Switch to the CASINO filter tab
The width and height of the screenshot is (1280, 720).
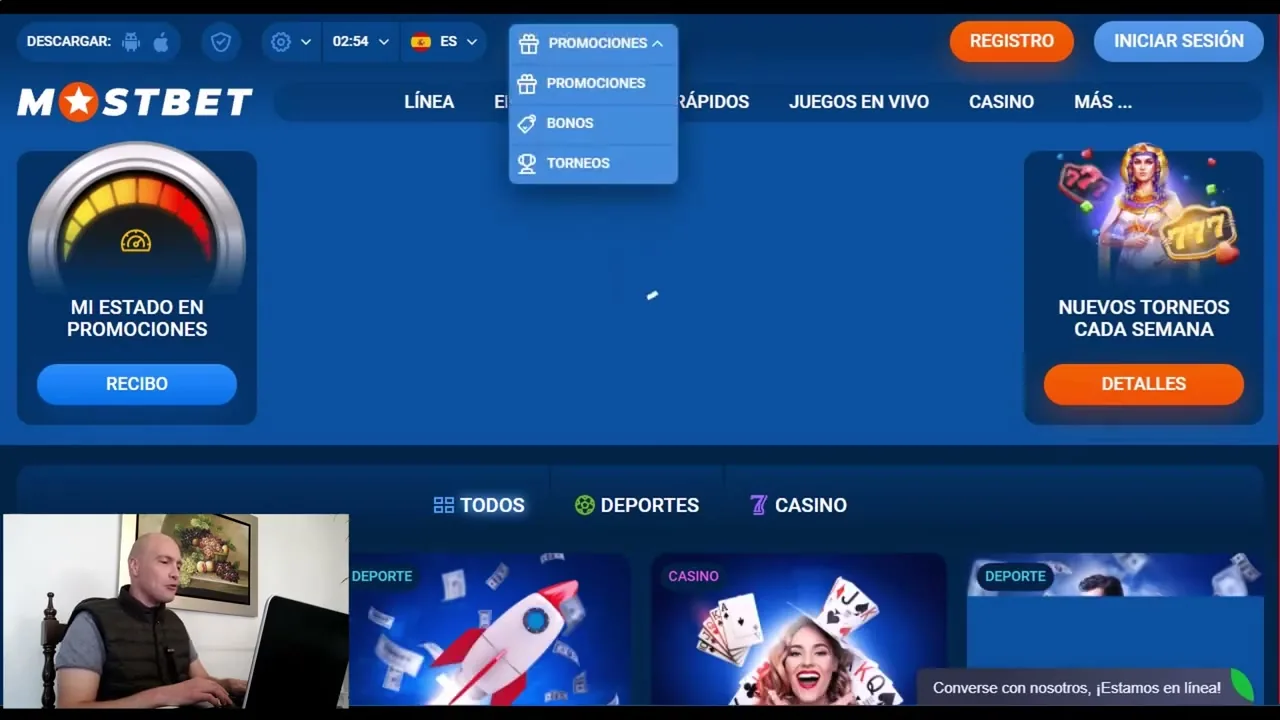pos(799,505)
